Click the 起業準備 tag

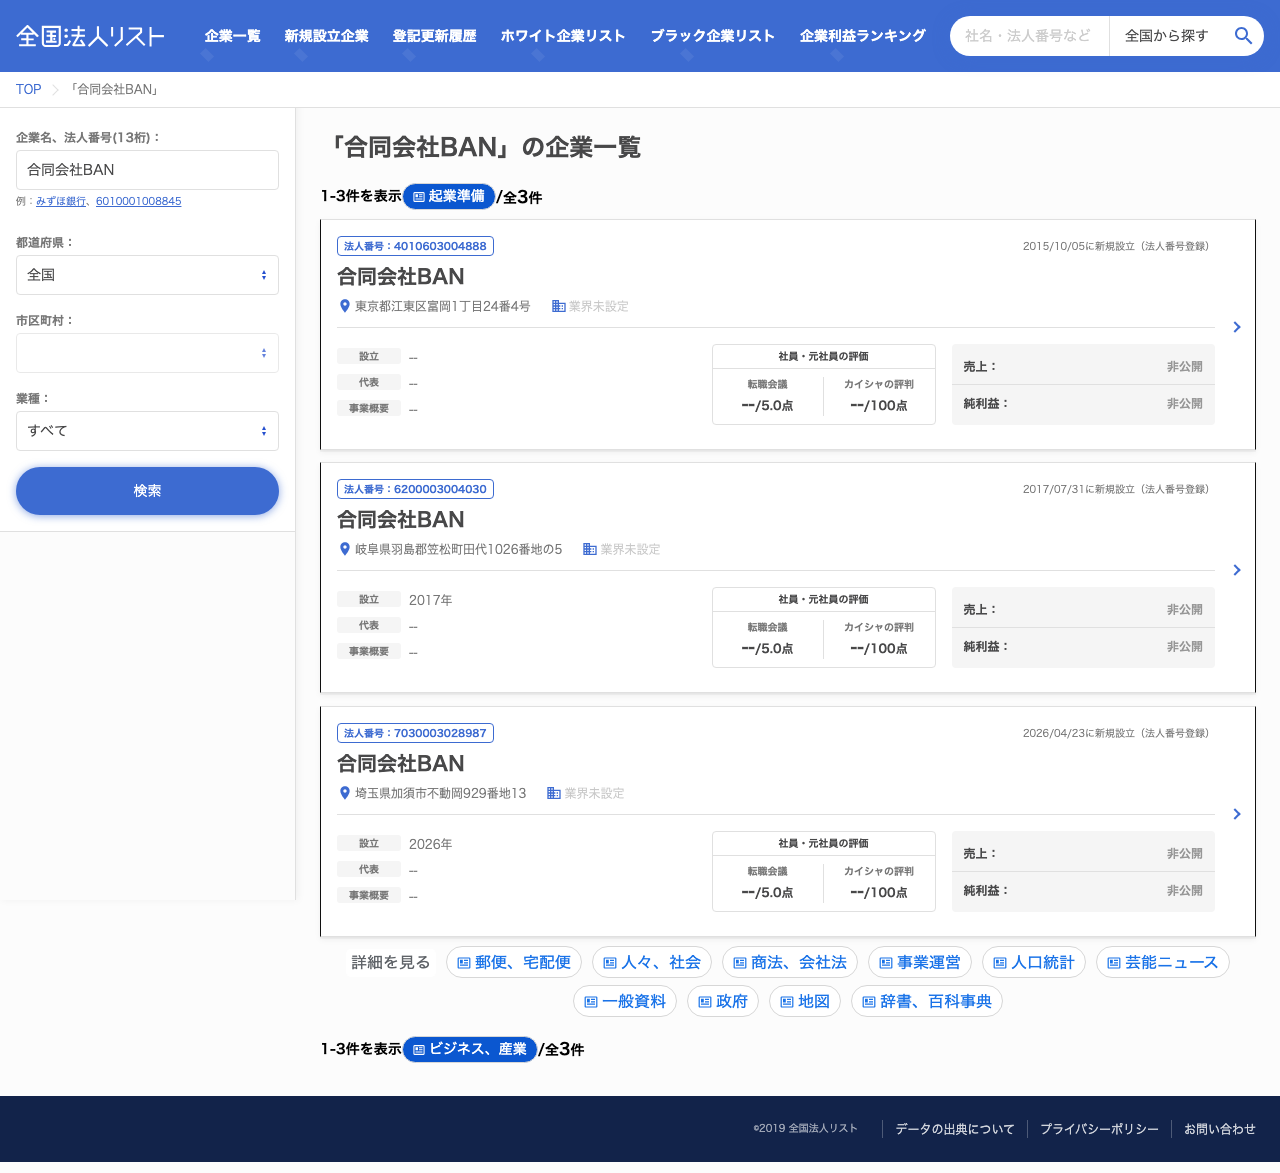coord(449,196)
